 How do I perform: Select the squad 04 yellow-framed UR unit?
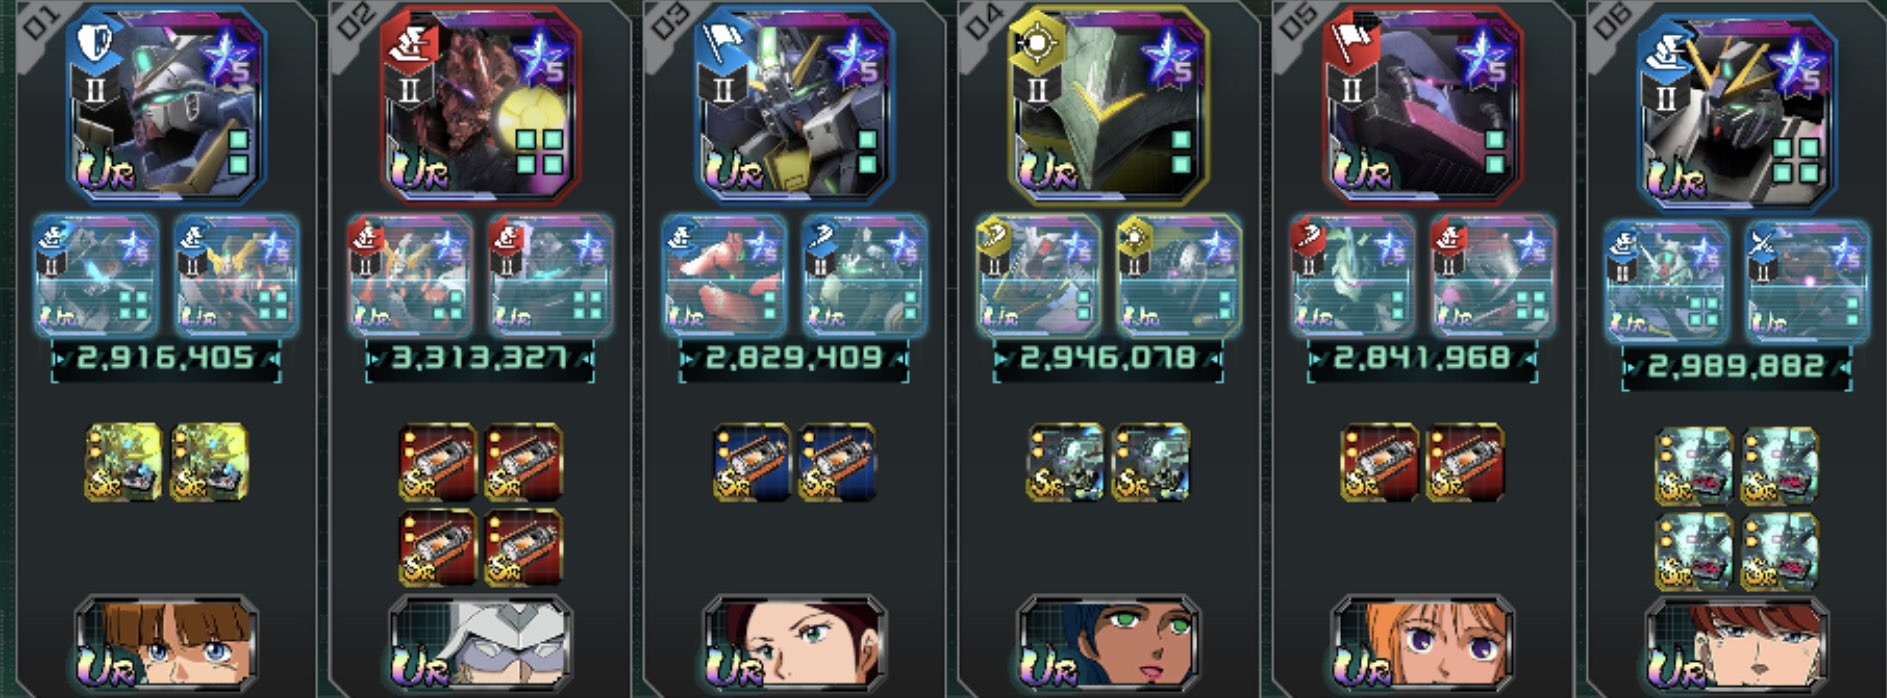(x=1108, y=105)
